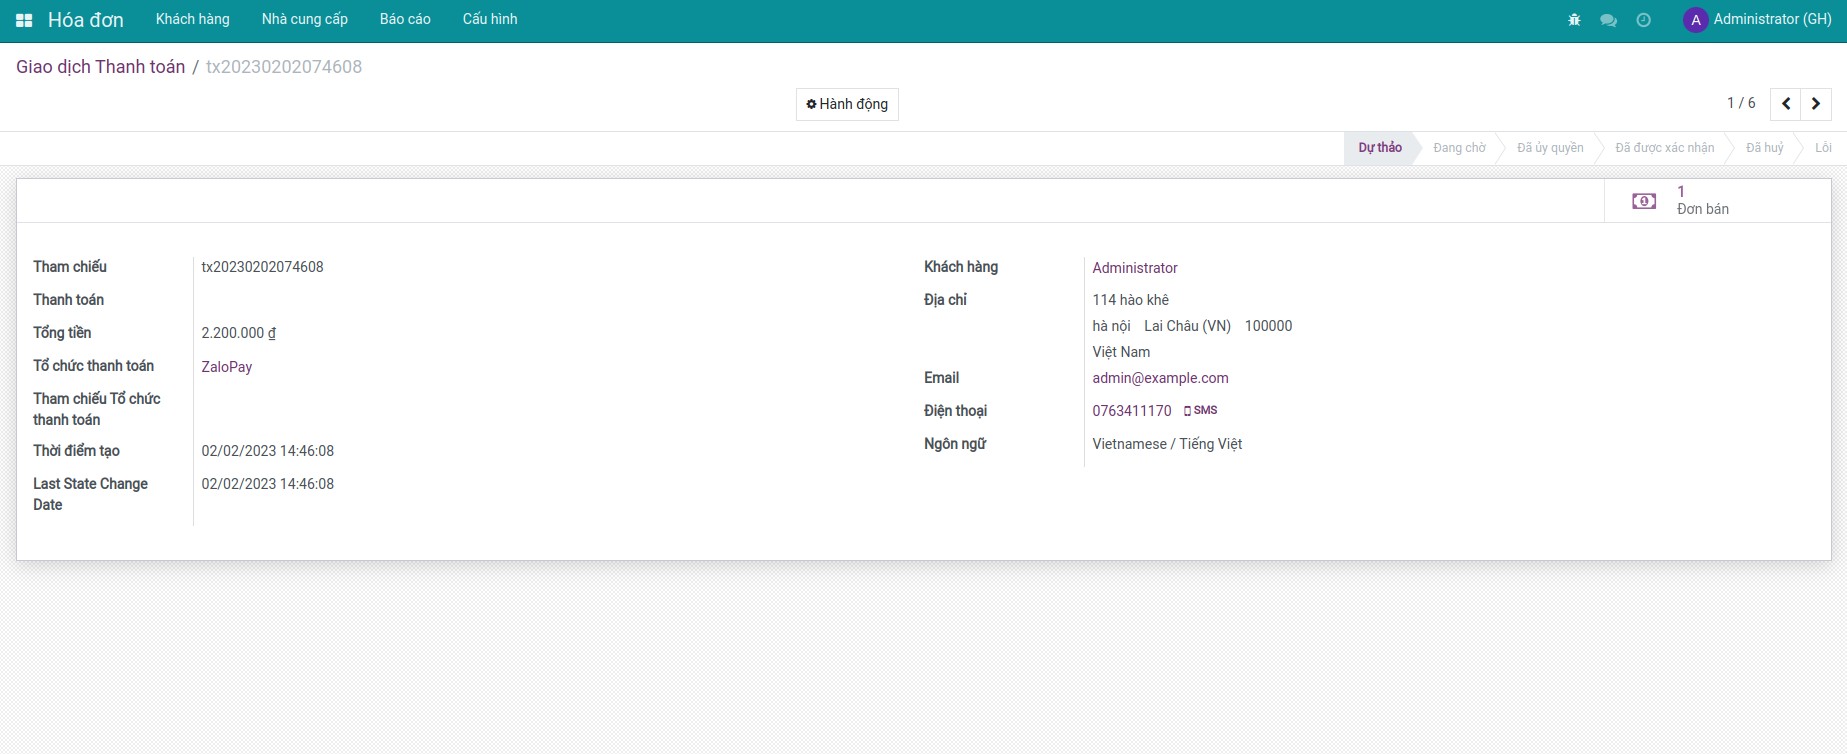The width and height of the screenshot is (1847, 754).
Task: Expand the Administrator (GH) user menu
Action: tap(1757, 20)
